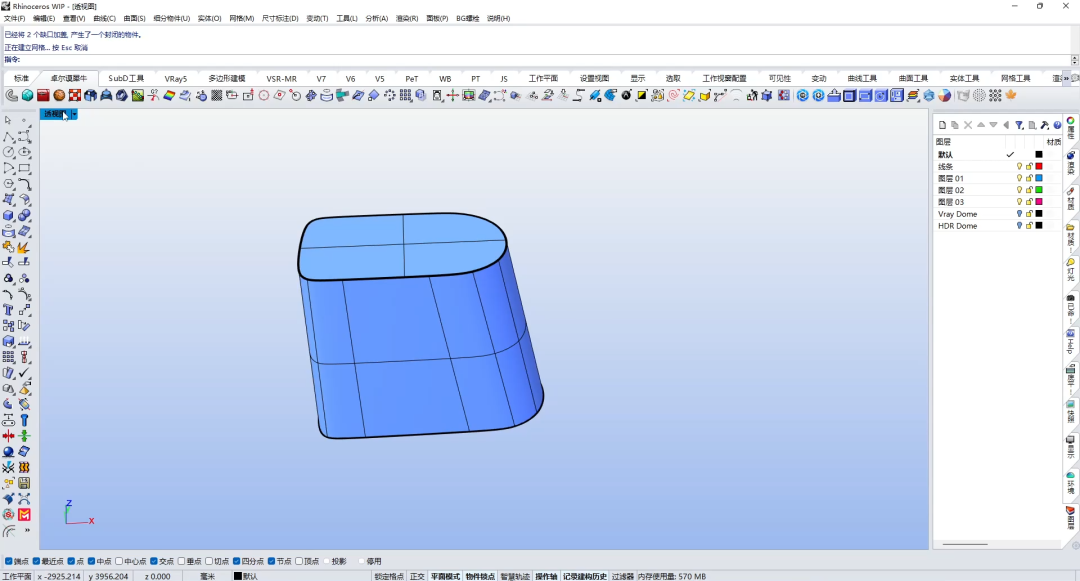
Task: Expand the toolbar tabs overflow arrow
Action: pos(1067,78)
